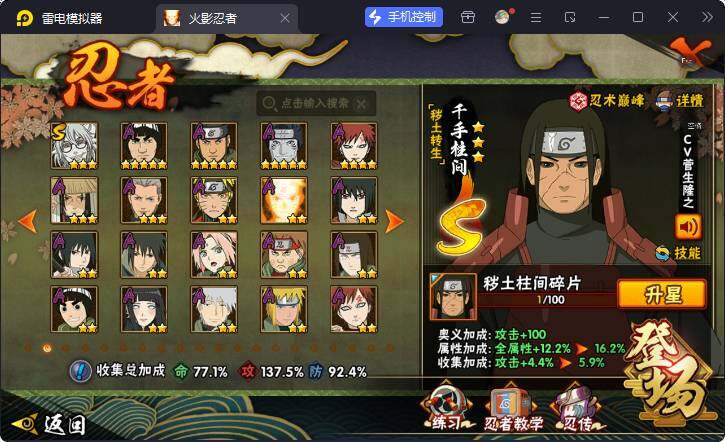Open 忍术巅峰 ranking icon

pyautogui.click(x=606, y=100)
